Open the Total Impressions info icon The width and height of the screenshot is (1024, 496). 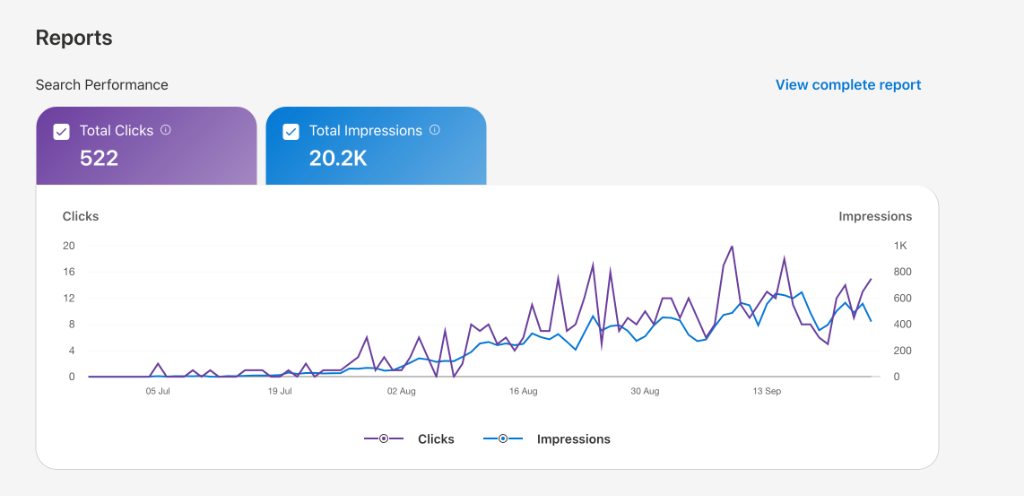tap(434, 130)
